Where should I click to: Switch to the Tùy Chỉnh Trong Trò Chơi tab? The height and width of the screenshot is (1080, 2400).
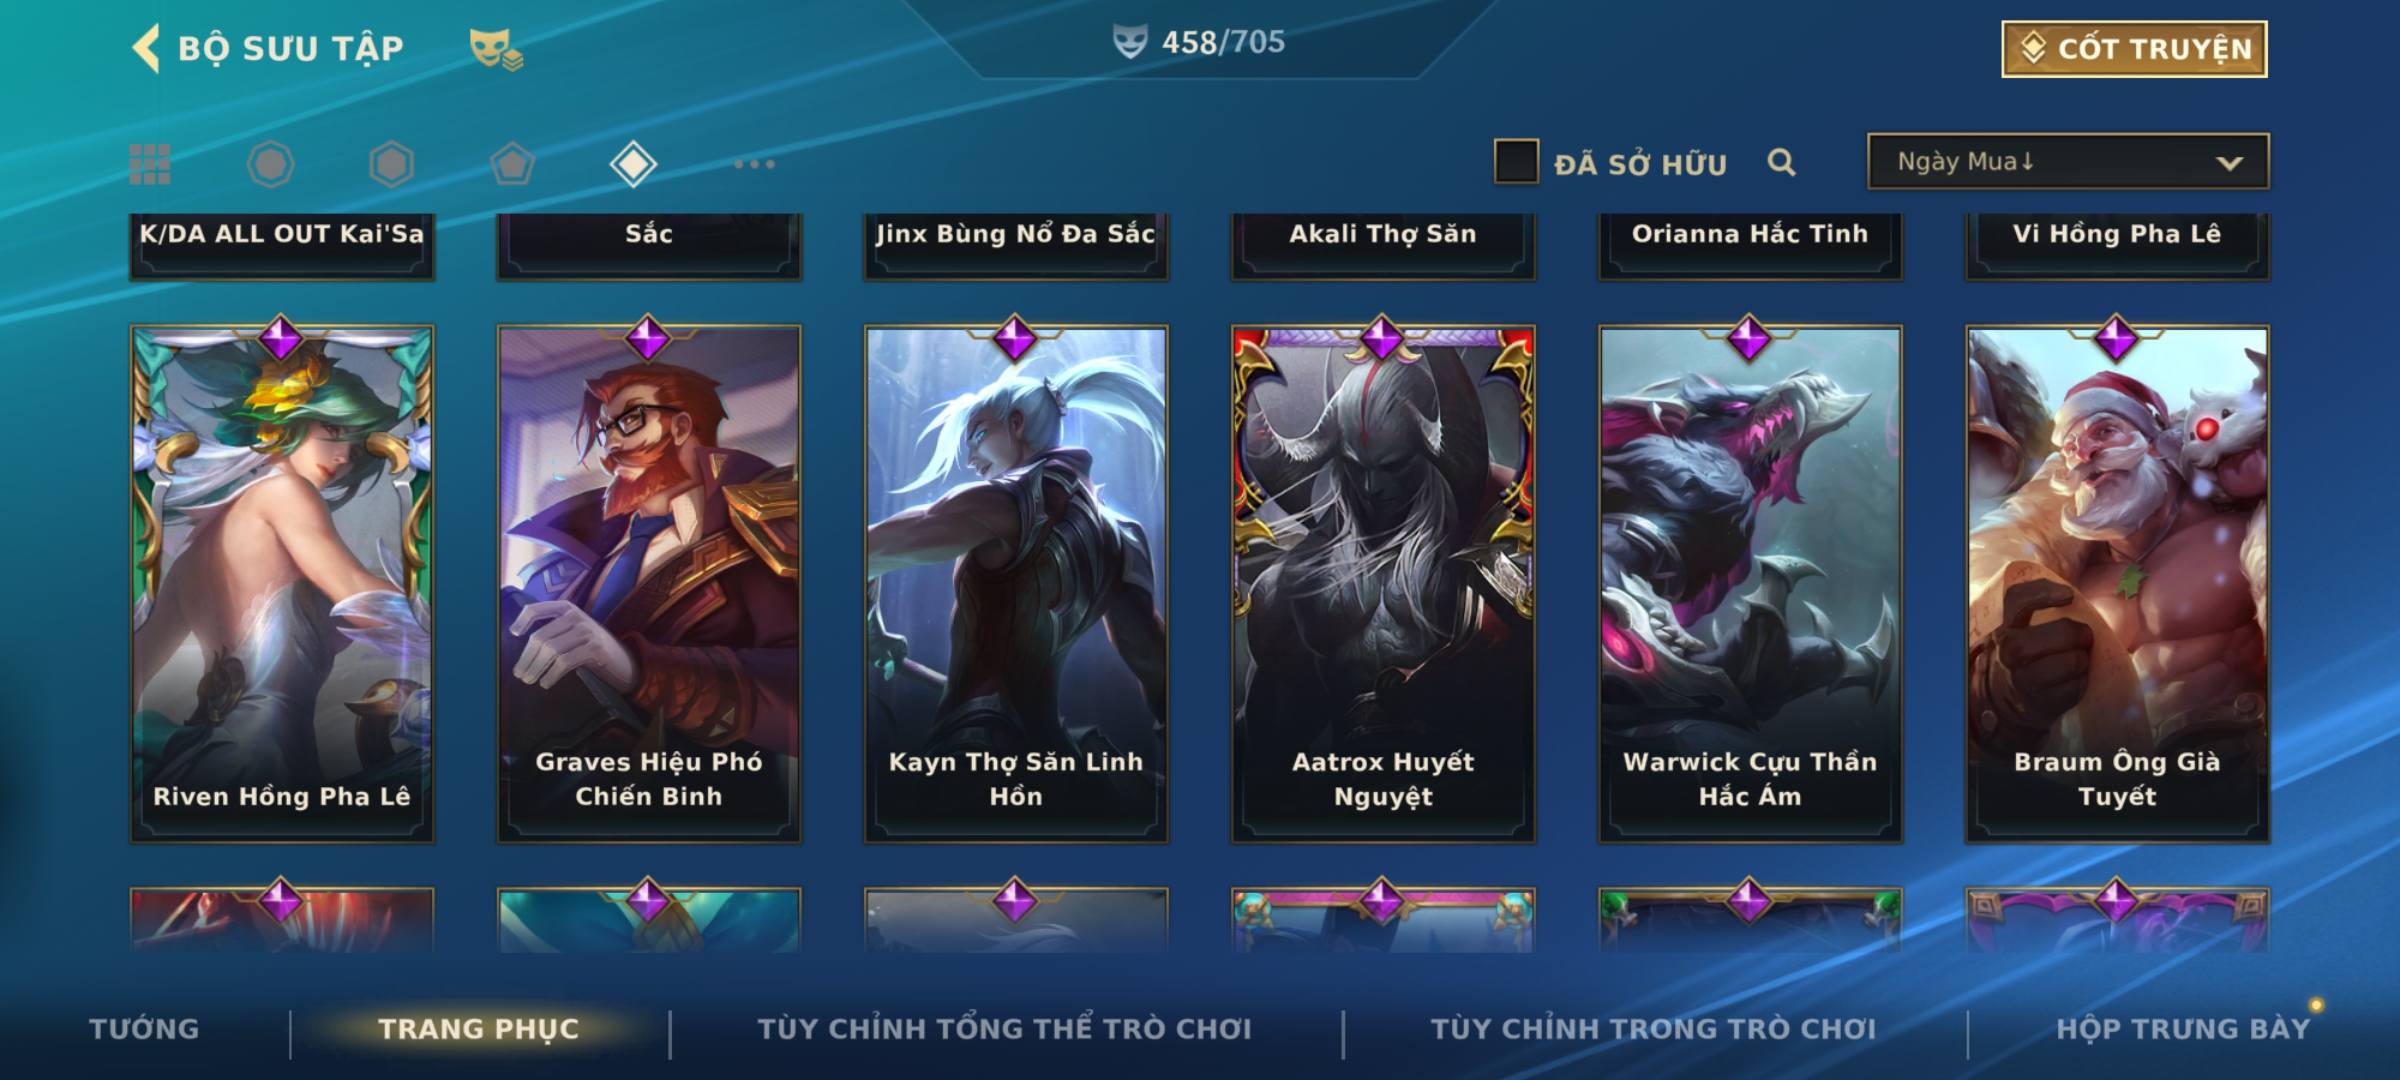coord(1653,1028)
